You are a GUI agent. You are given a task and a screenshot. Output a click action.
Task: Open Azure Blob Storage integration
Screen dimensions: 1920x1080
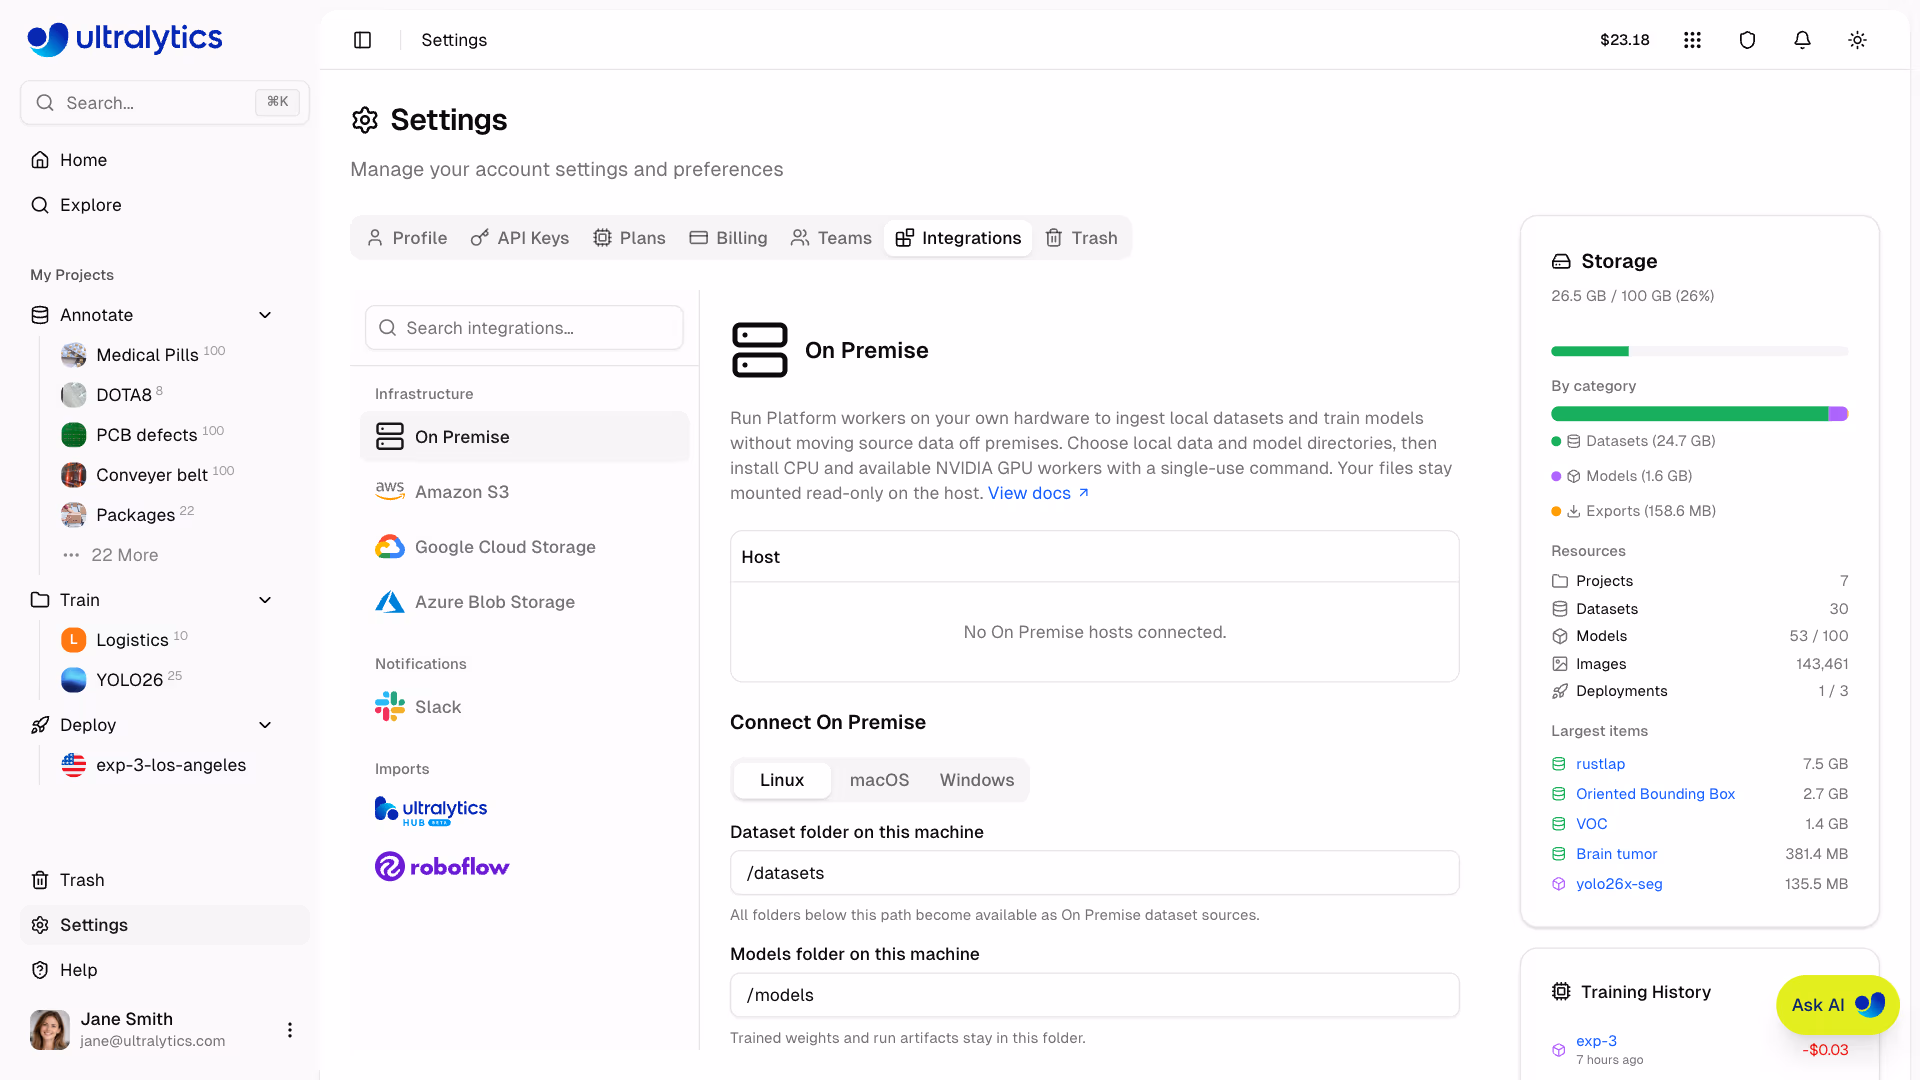(525, 602)
